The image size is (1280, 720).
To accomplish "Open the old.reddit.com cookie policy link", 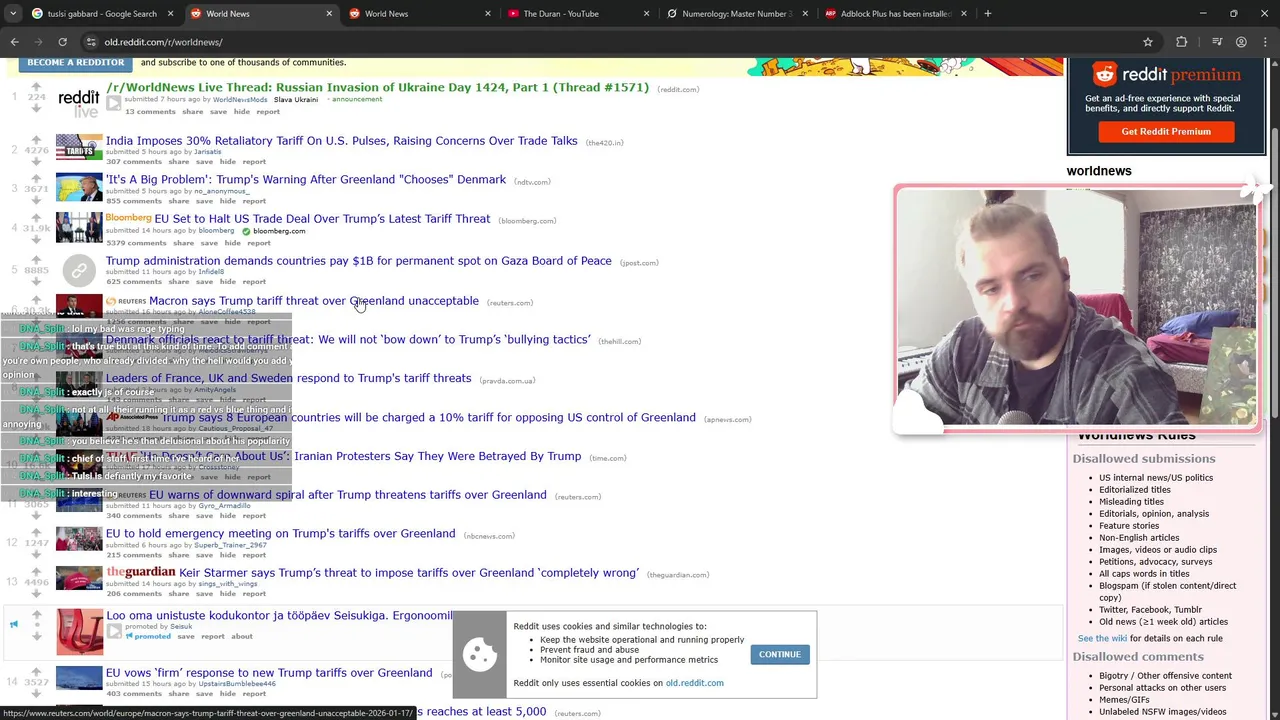I will 694,683.
